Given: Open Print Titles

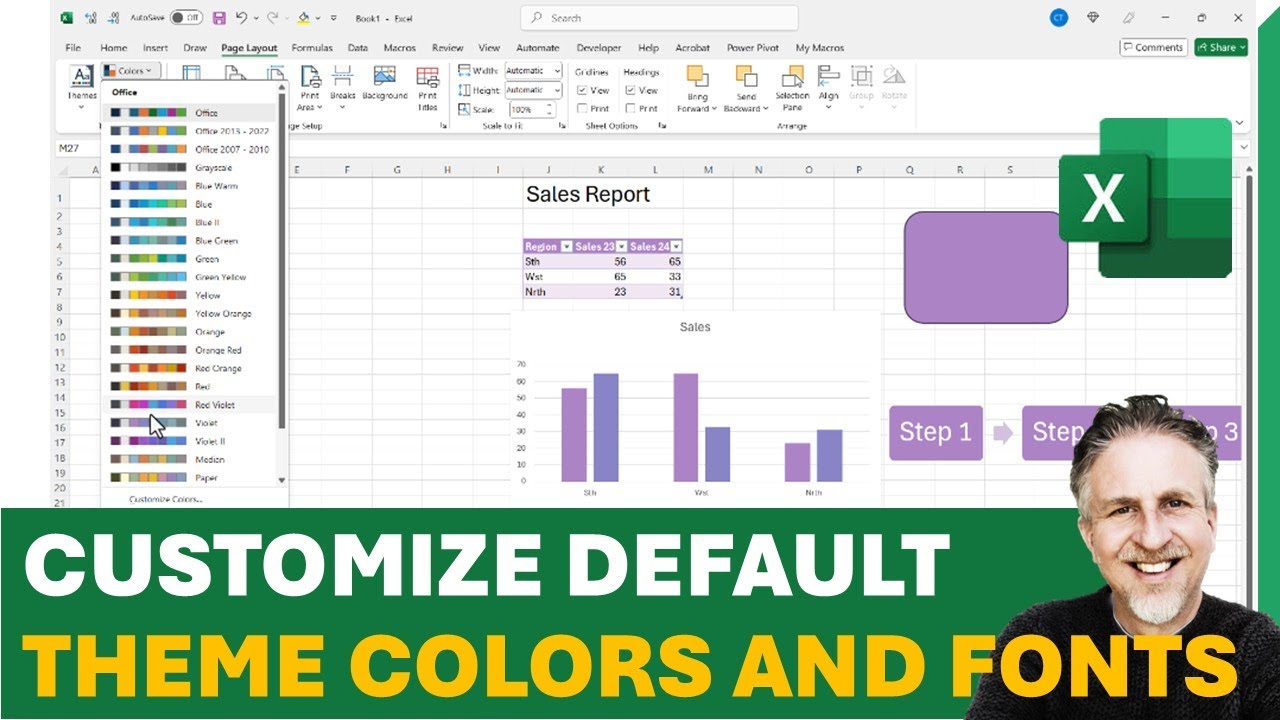Looking at the screenshot, I should pyautogui.click(x=428, y=88).
